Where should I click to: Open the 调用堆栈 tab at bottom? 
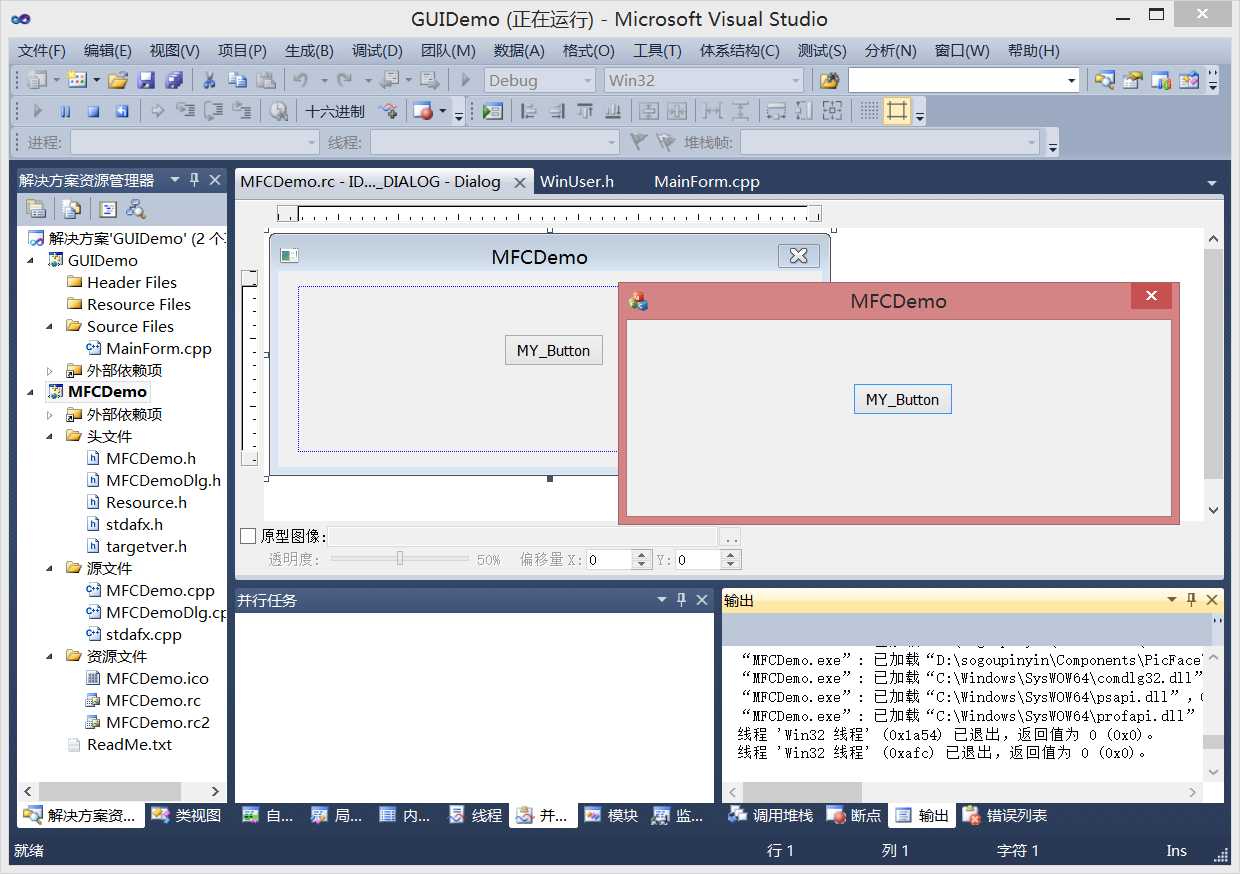click(x=771, y=816)
